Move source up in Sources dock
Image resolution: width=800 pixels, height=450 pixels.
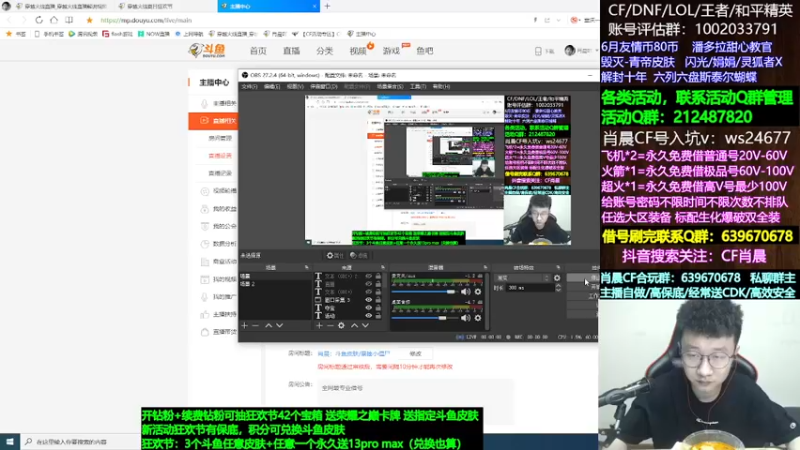354,326
